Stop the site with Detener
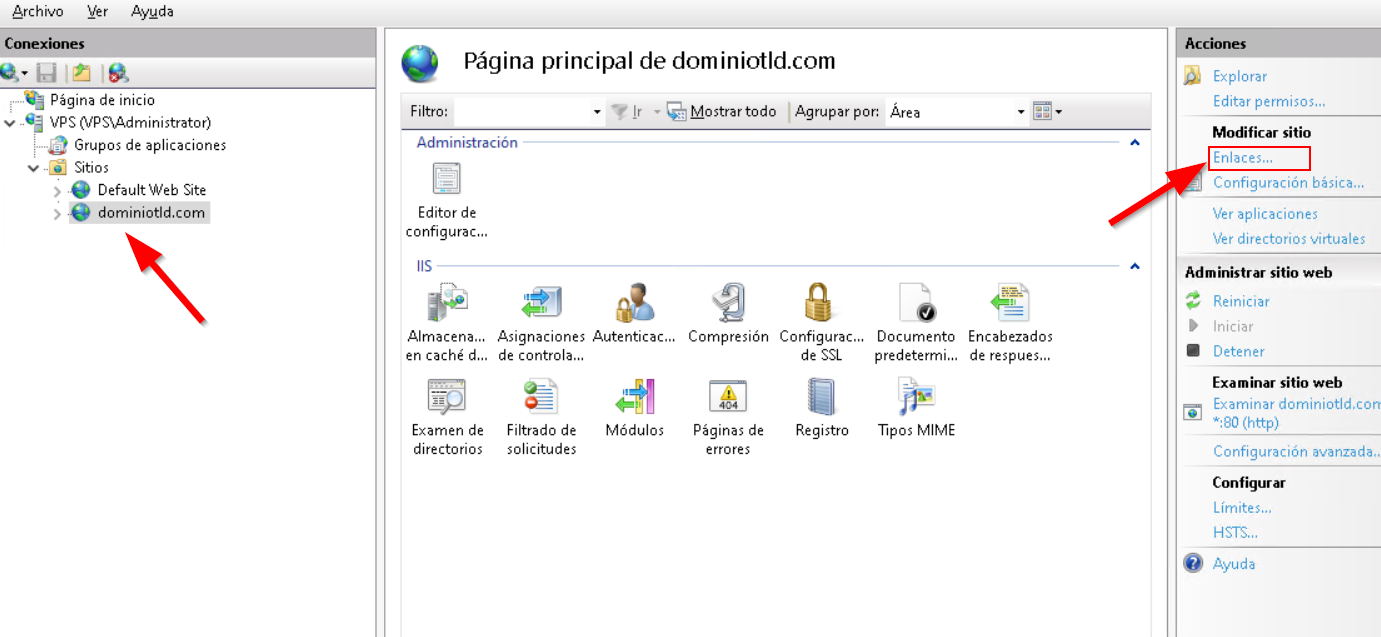This screenshot has width=1381, height=637. point(1239,351)
